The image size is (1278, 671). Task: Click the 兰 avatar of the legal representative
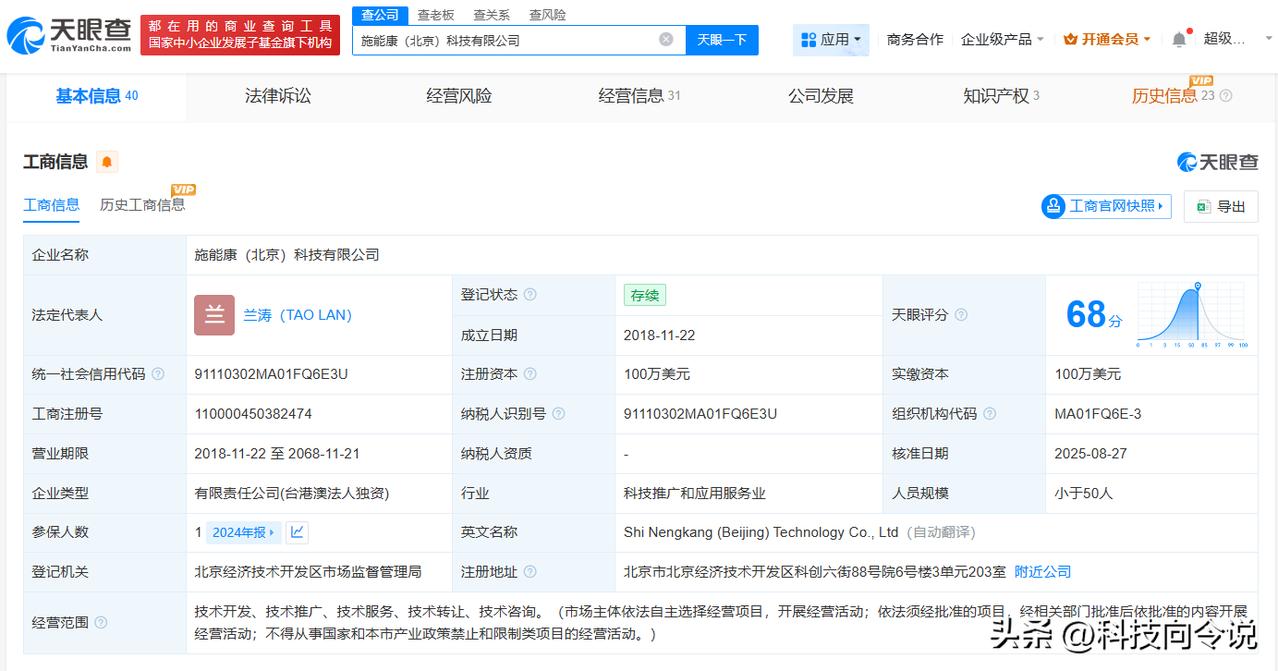[x=214, y=315]
